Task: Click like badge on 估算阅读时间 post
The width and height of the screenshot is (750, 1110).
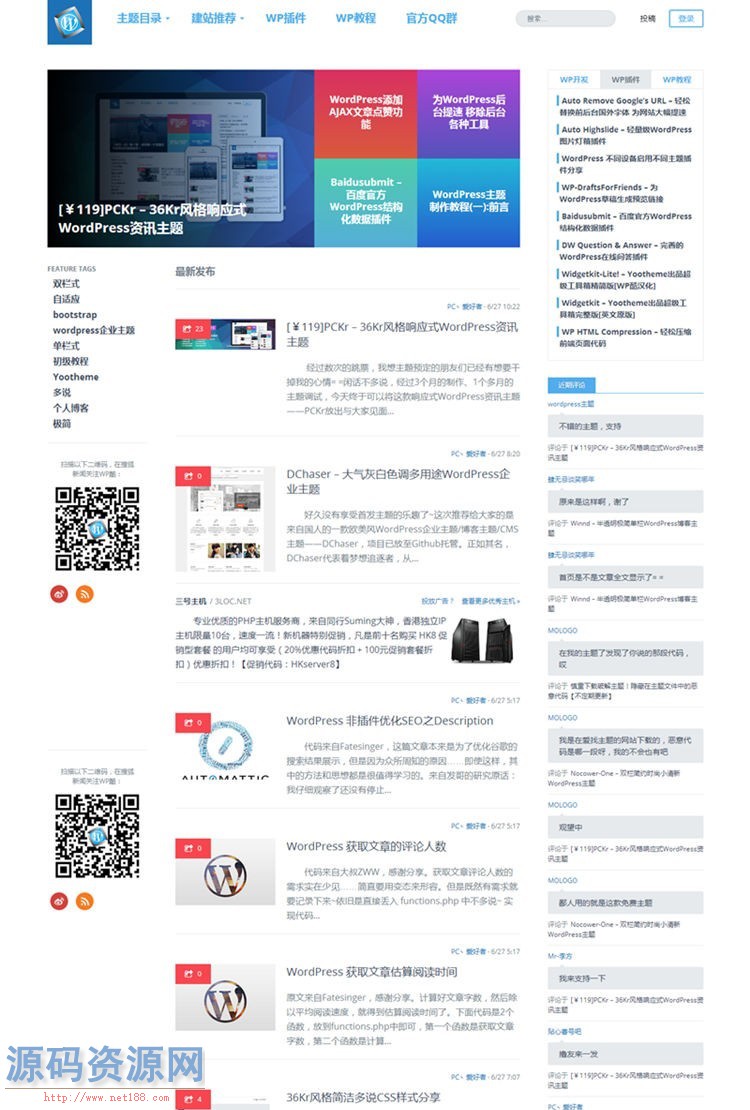Action: 193,974
